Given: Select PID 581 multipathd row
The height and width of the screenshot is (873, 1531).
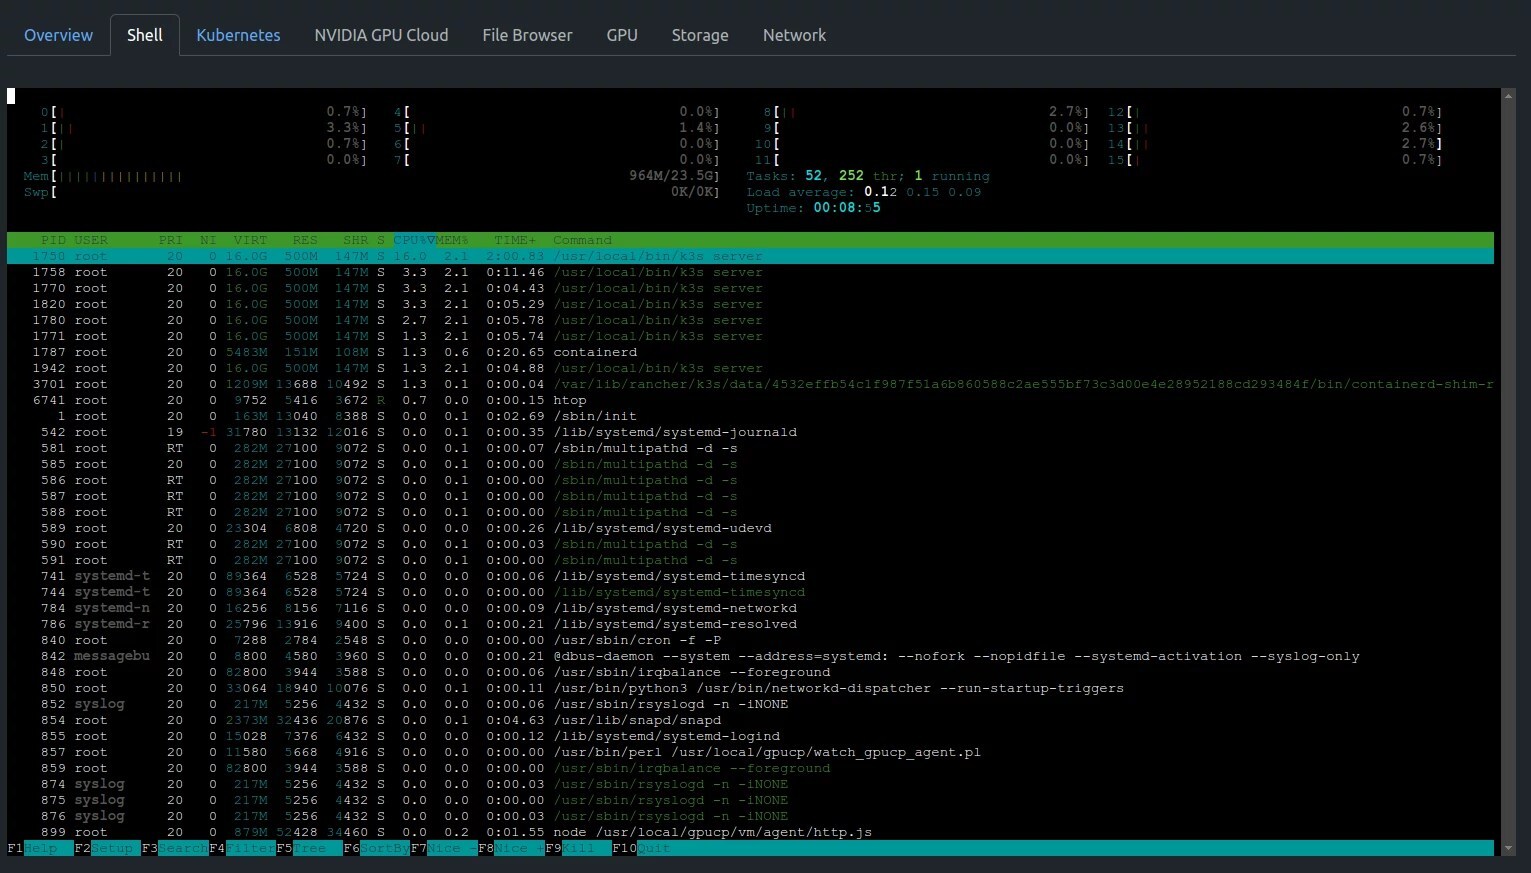Looking at the screenshot, I should point(750,448).
